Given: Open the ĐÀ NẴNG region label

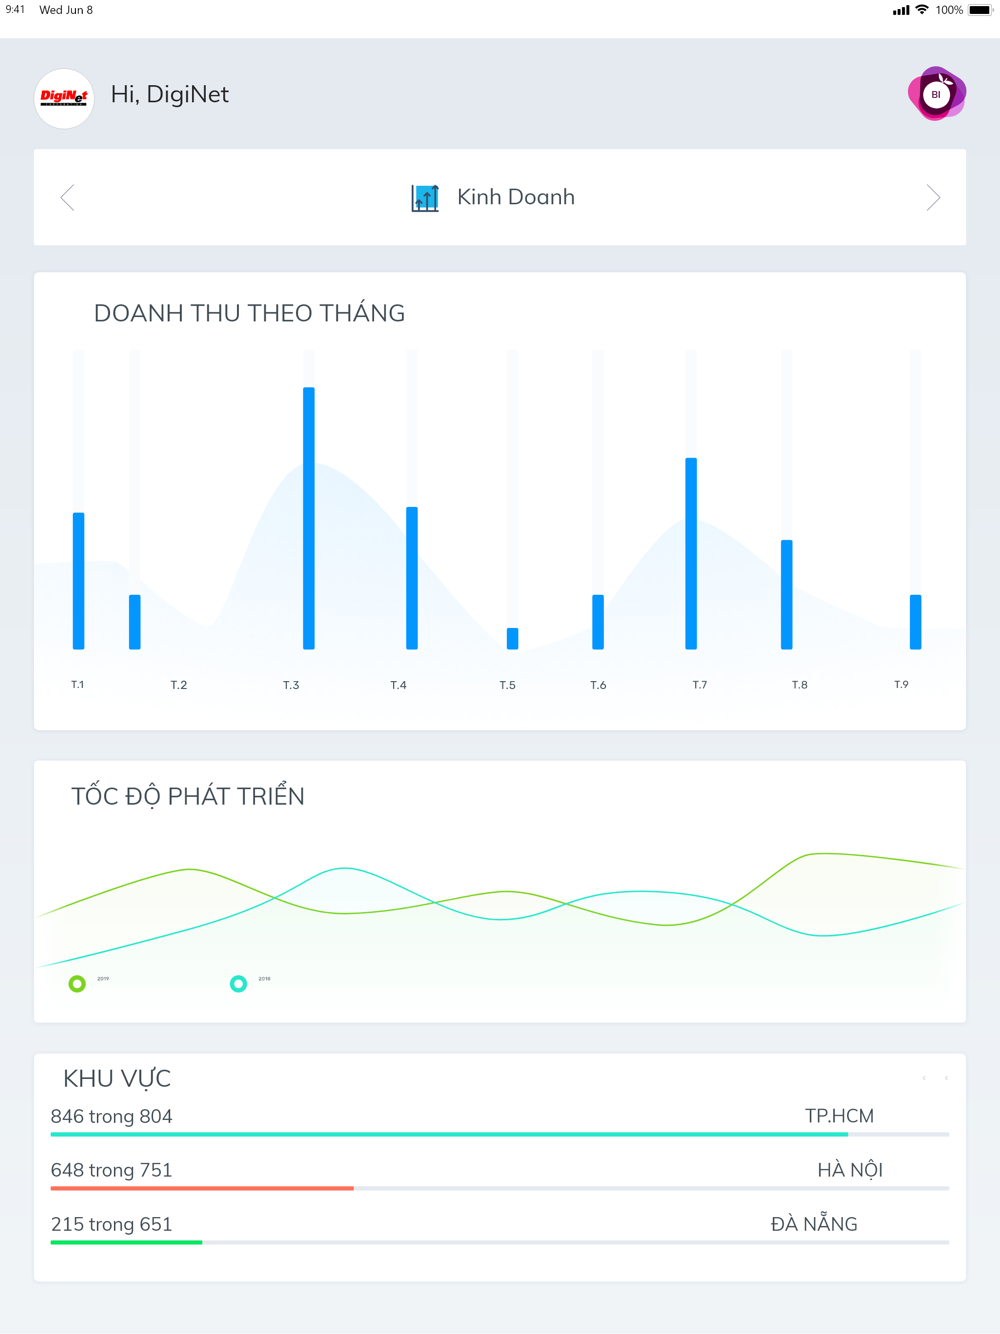Looking at the screenshot, I should (x=814, y=1224).
